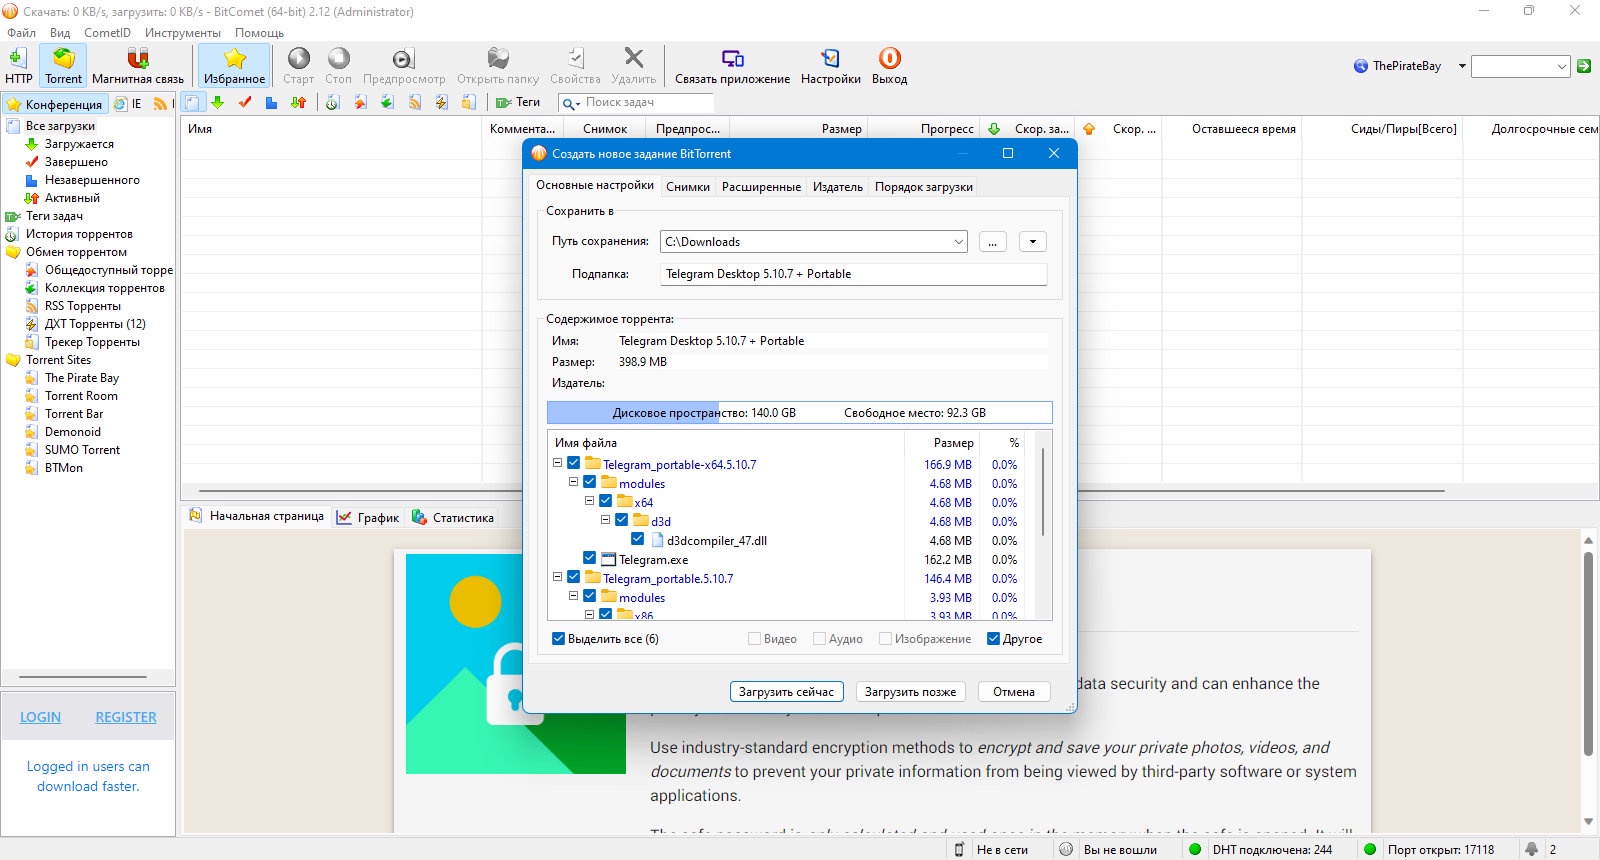Click the Загрузить сейчас button
This screenshot has width=1600, height=860.
786,691
